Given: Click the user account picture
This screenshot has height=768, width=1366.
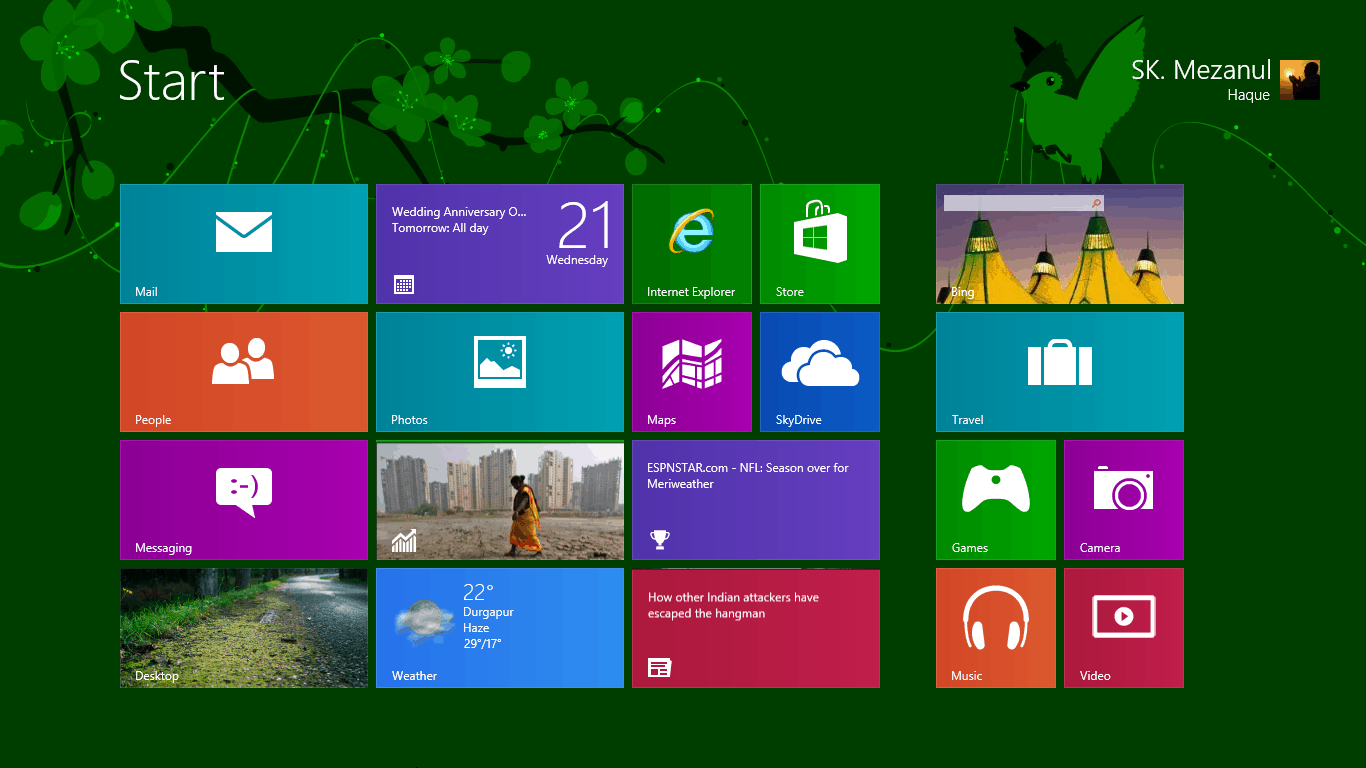Looking at the screenshot, I should 1300,80.
